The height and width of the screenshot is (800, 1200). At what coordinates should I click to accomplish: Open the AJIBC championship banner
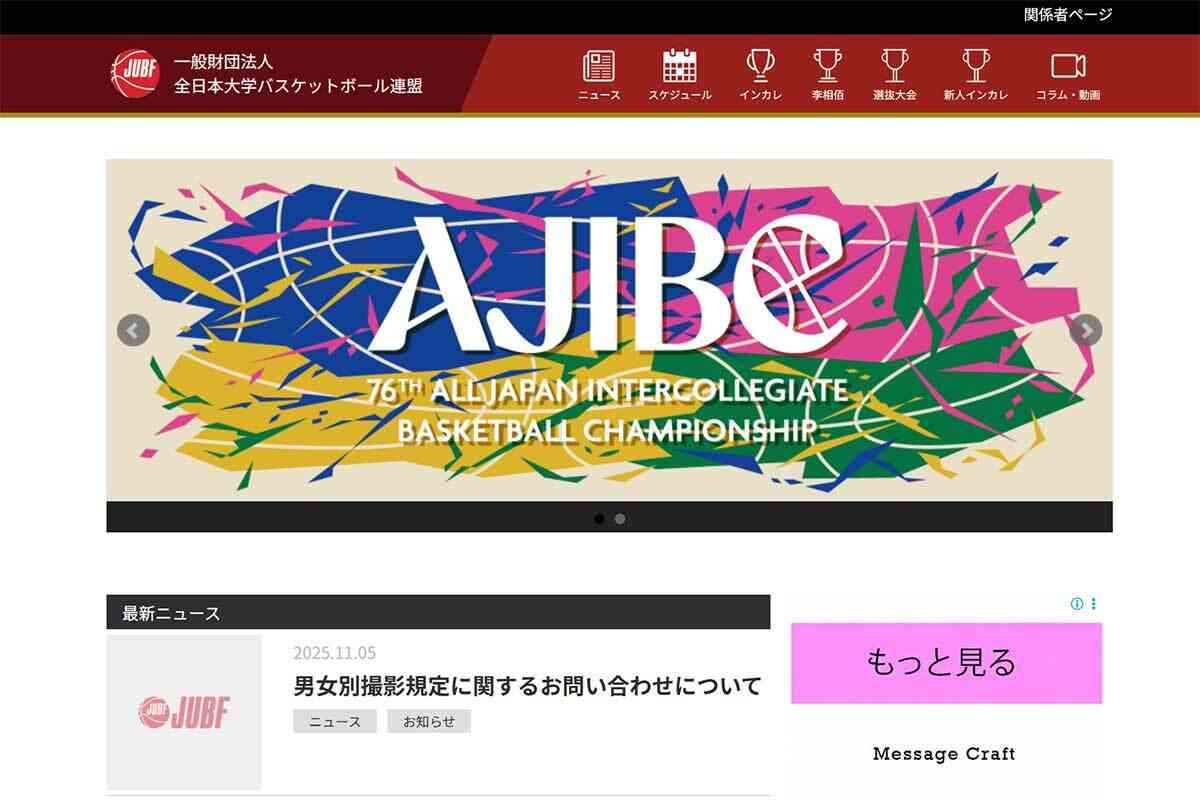(609, 330)
